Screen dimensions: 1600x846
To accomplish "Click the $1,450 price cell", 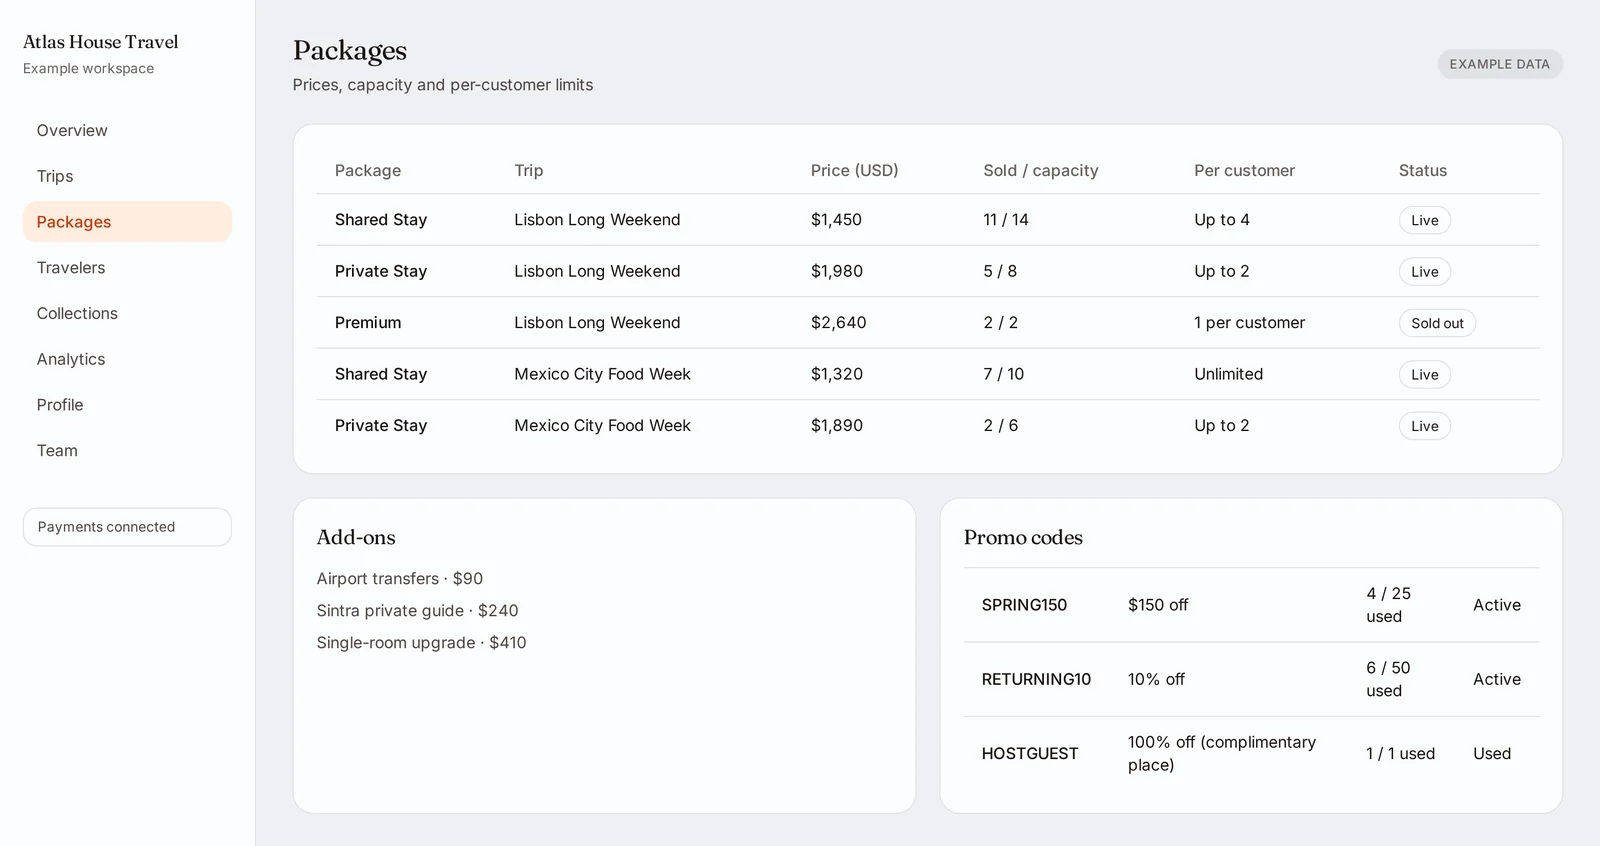I will (x=836, y=220).
